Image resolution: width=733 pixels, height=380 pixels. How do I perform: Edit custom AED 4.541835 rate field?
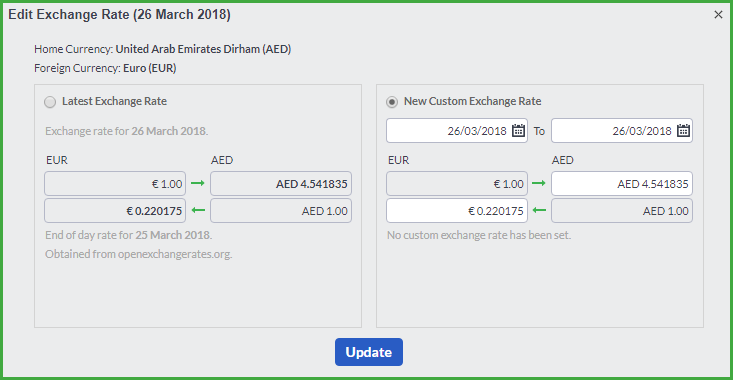click(x=622, y=183)
